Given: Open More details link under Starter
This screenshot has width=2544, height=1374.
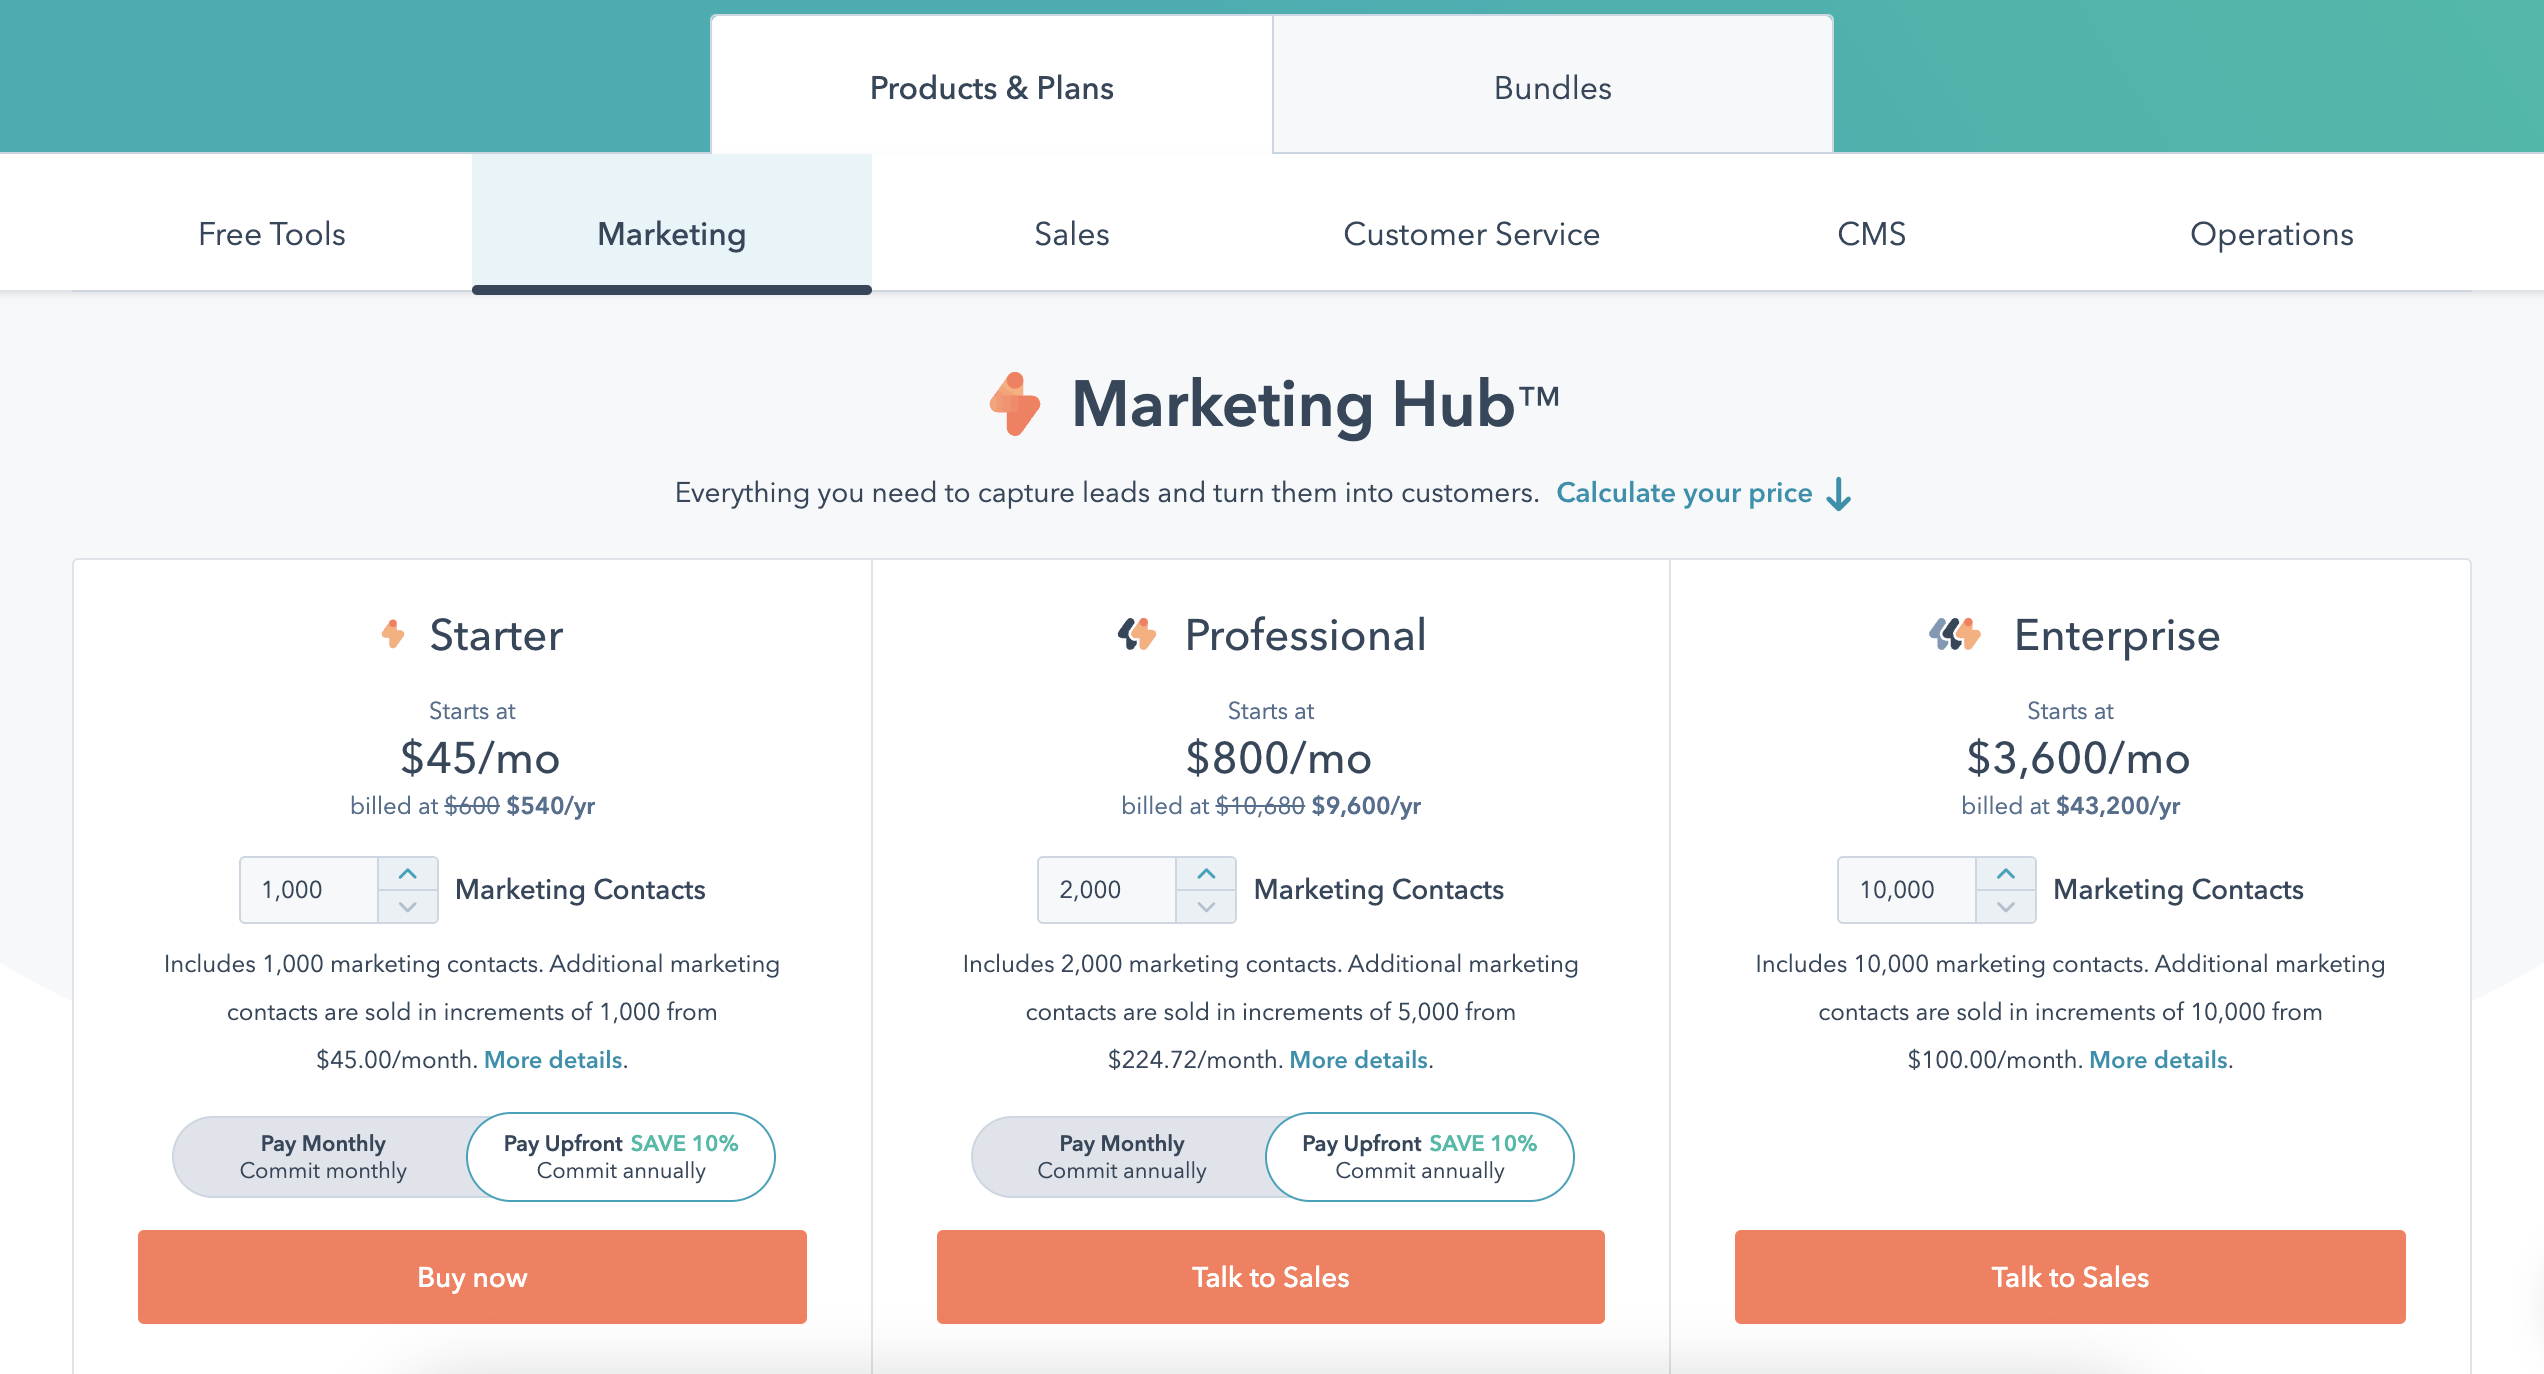Looking at the screenshot, I should click(x=553, y=1060).
